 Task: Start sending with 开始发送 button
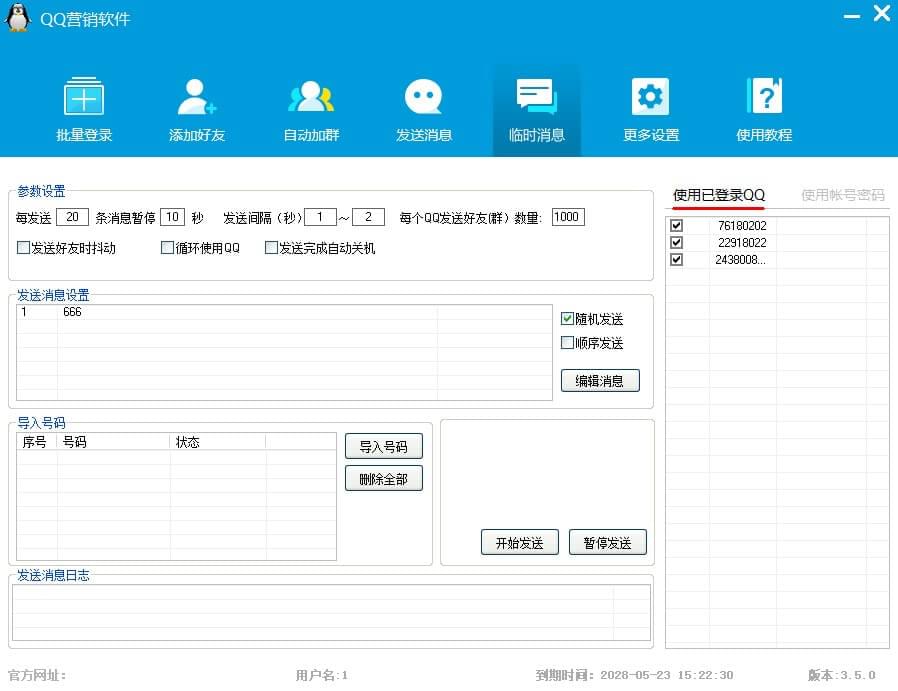click(519, 542)
